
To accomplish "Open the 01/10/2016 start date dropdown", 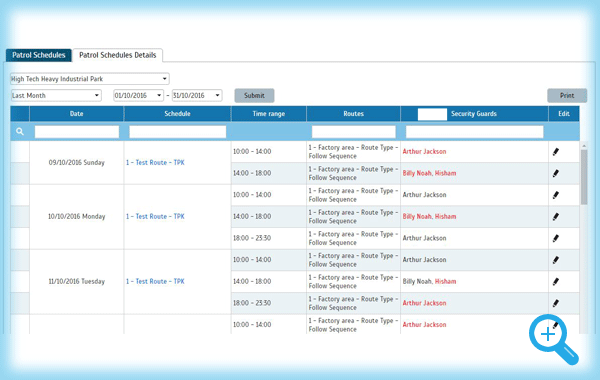I will pos(139,95).
